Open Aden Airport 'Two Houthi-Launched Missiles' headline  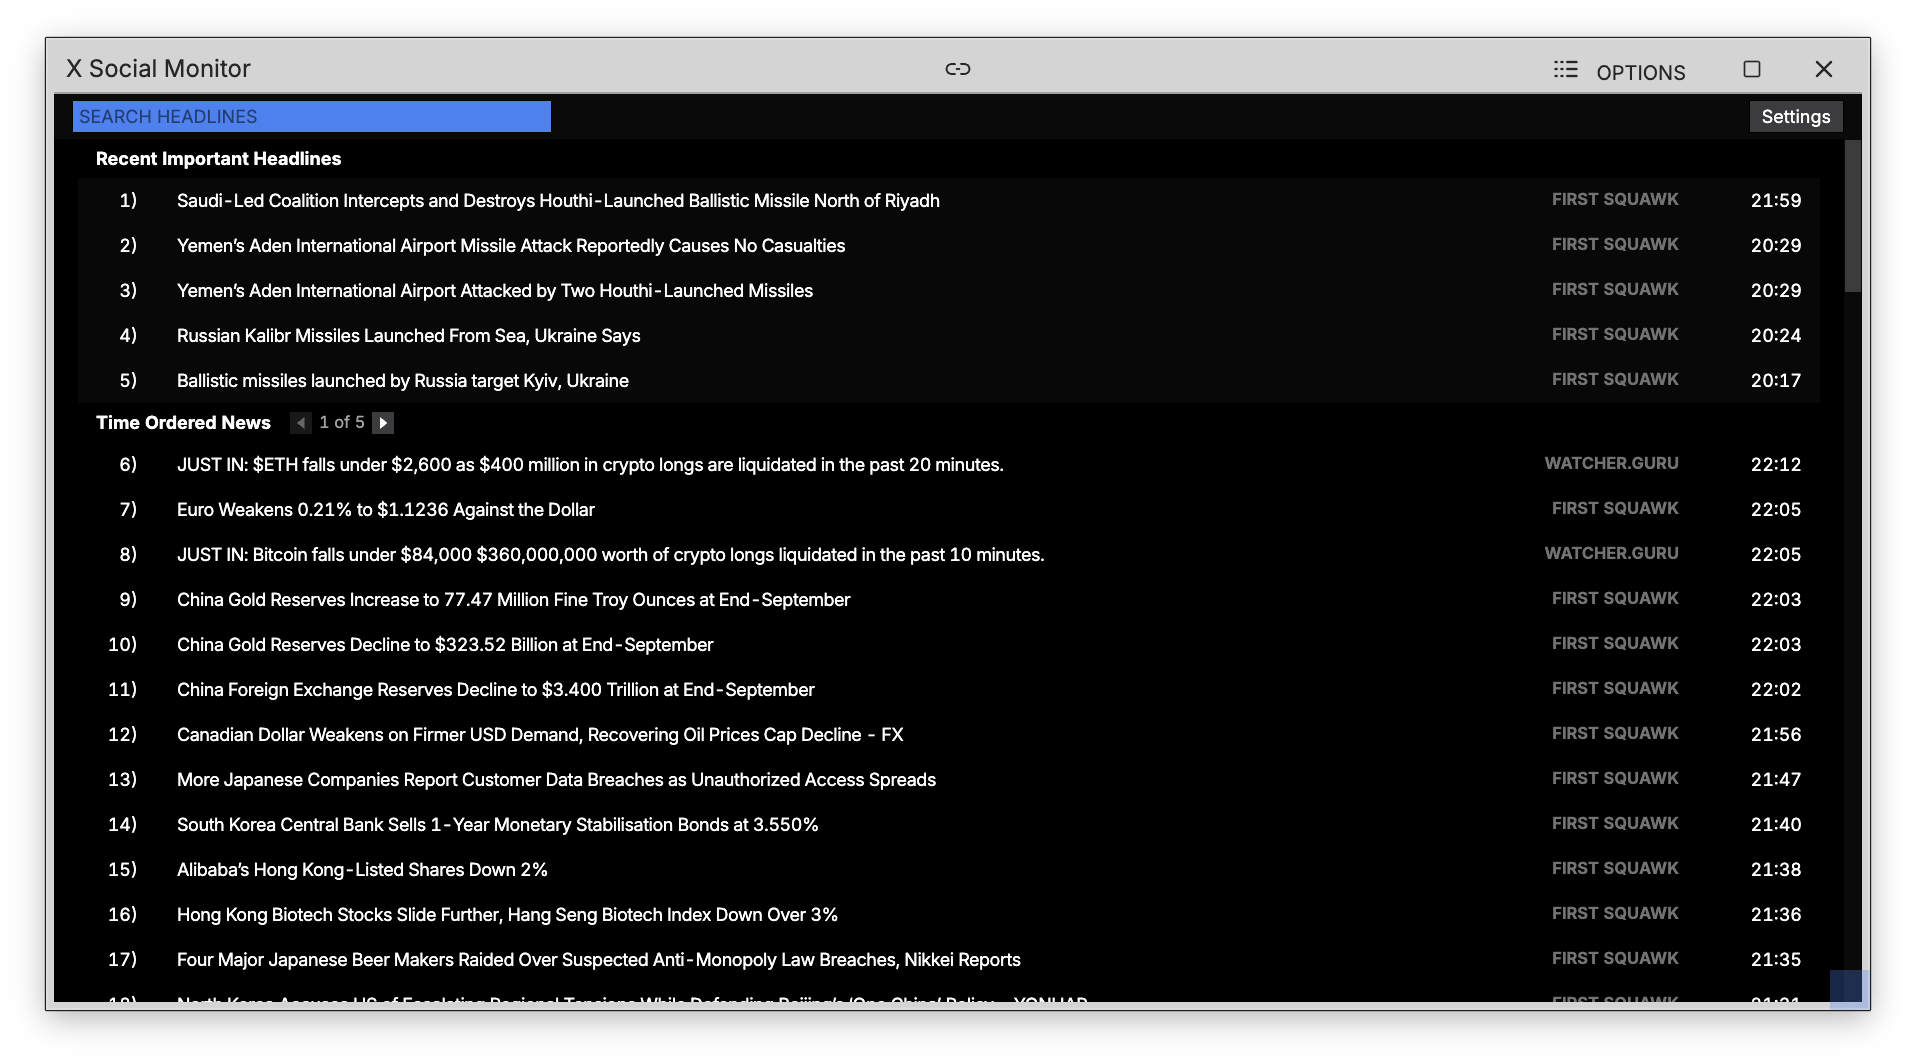pyautogui.click(x=495, y=291)
